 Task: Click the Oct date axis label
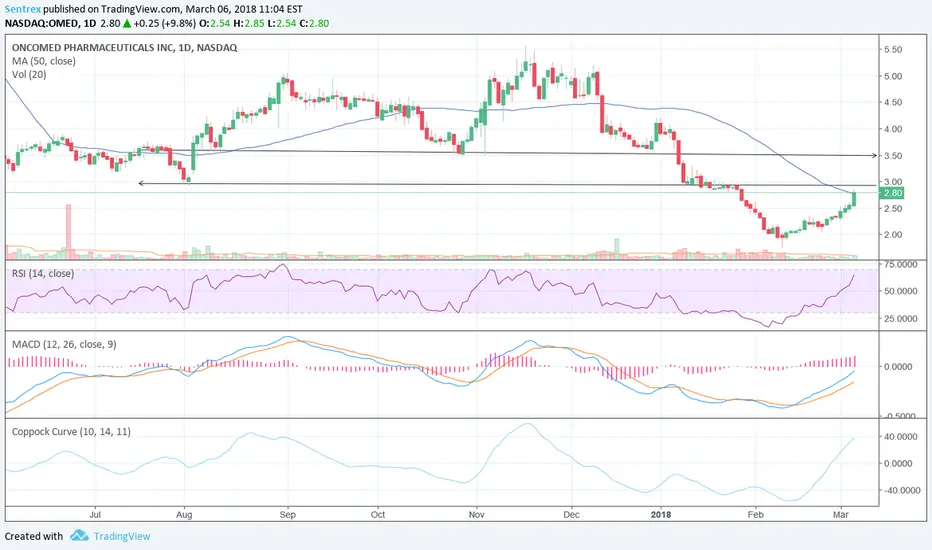coord(378,514)
